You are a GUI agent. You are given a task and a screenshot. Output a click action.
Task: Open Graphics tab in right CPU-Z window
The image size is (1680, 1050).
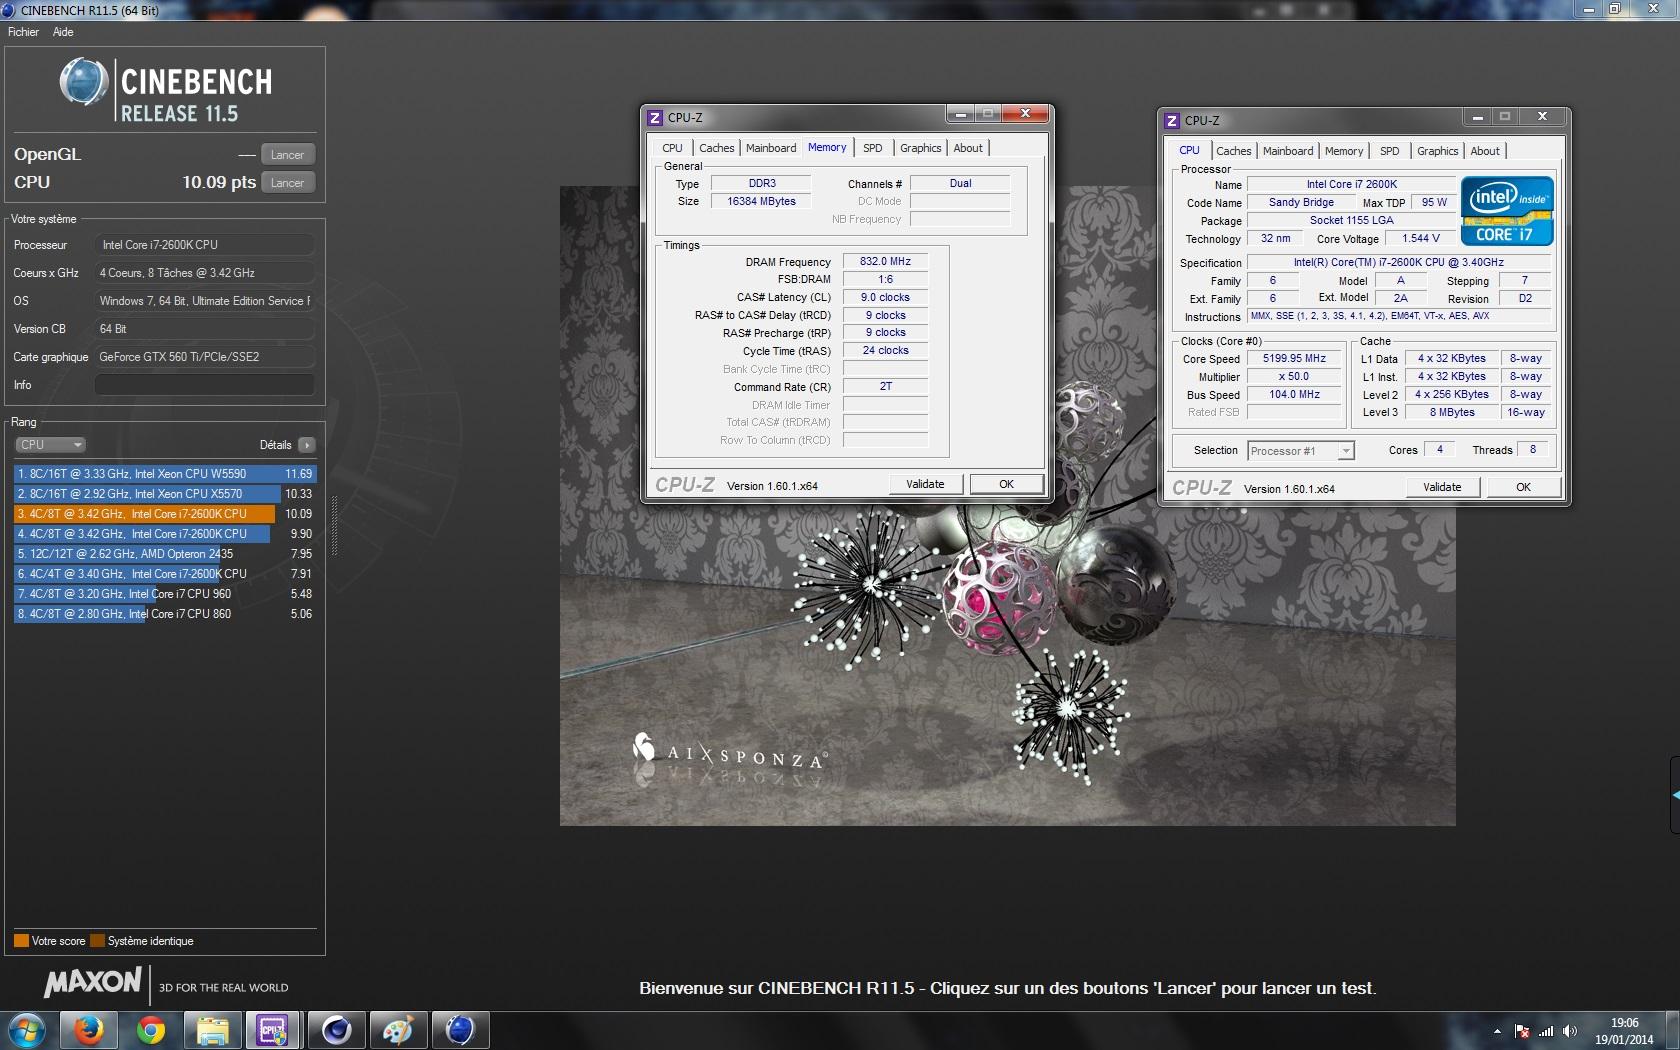coord(1437,151)
